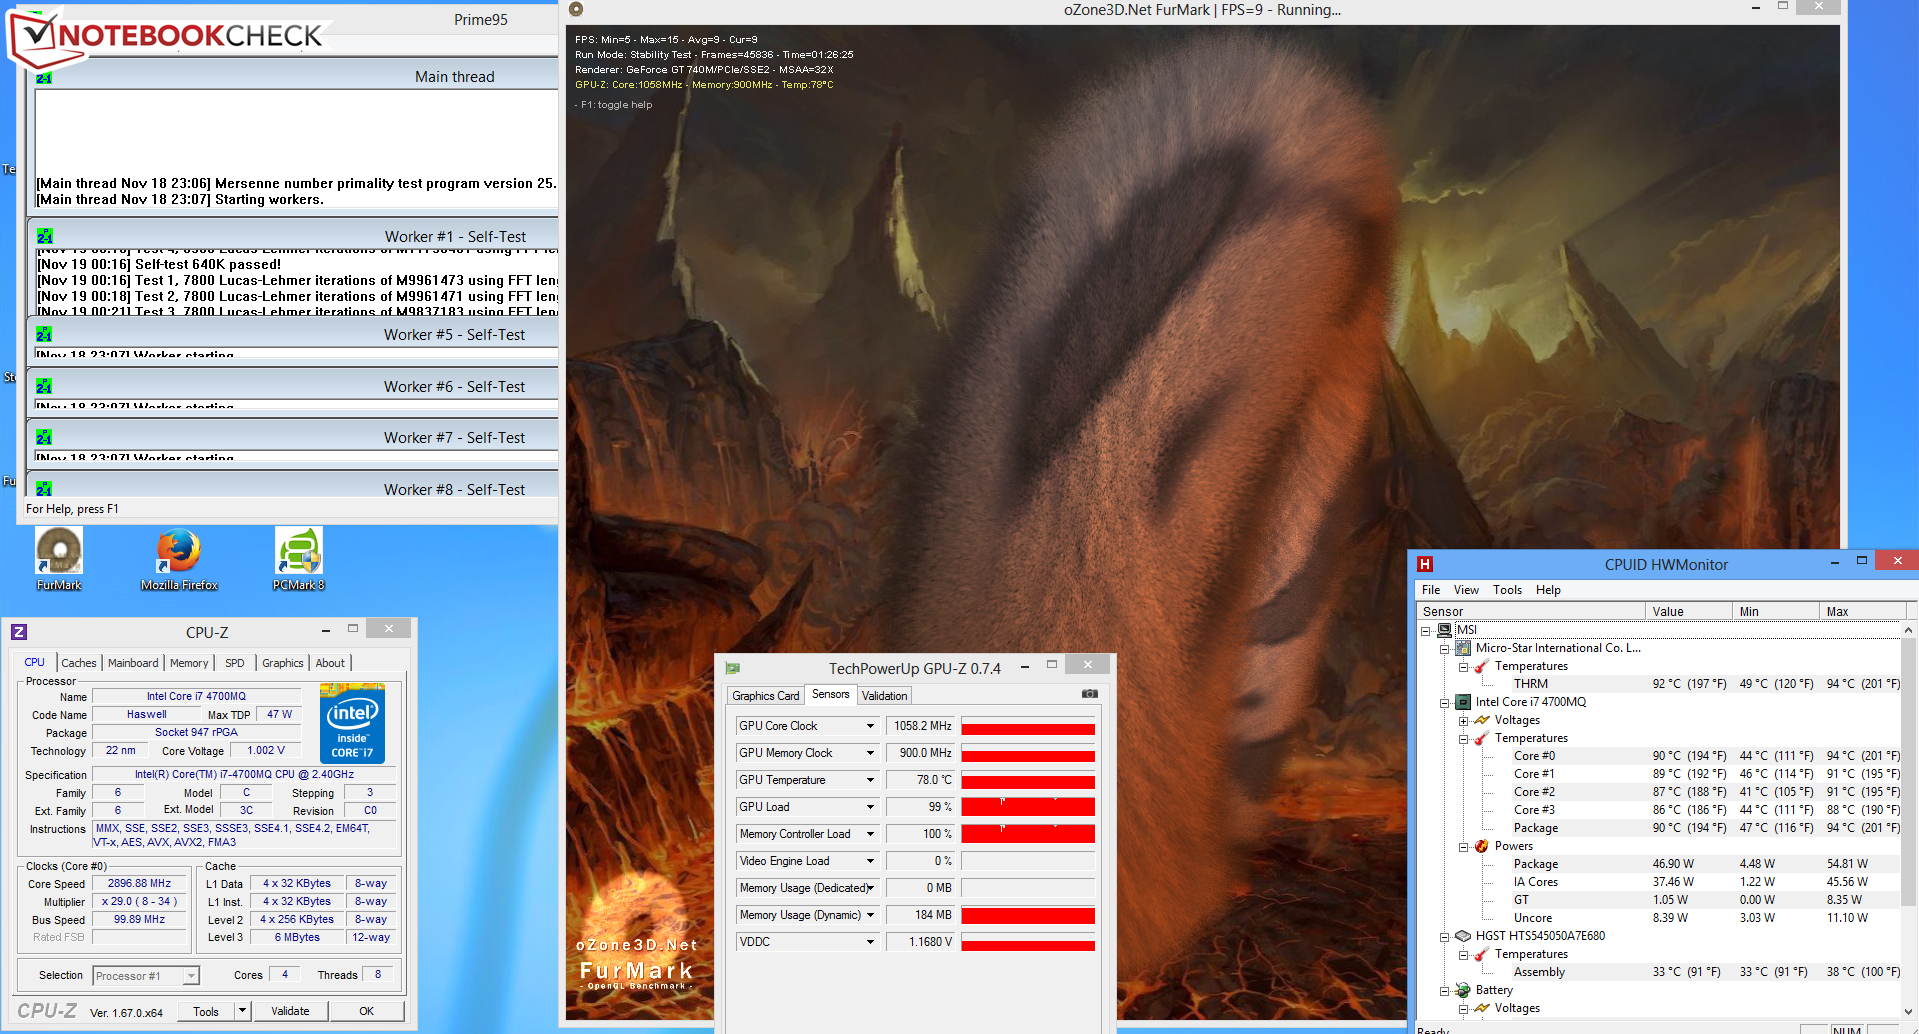Switch to the Graphics tab in CPU-Z
1919x1034 pixels.
pyautogui.click(x=283, y=663)
